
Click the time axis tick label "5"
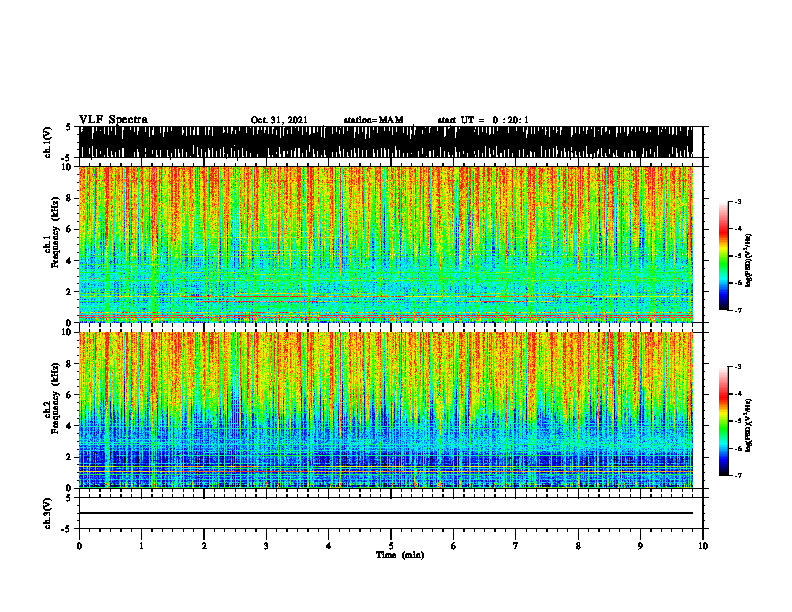coord(391,546)
